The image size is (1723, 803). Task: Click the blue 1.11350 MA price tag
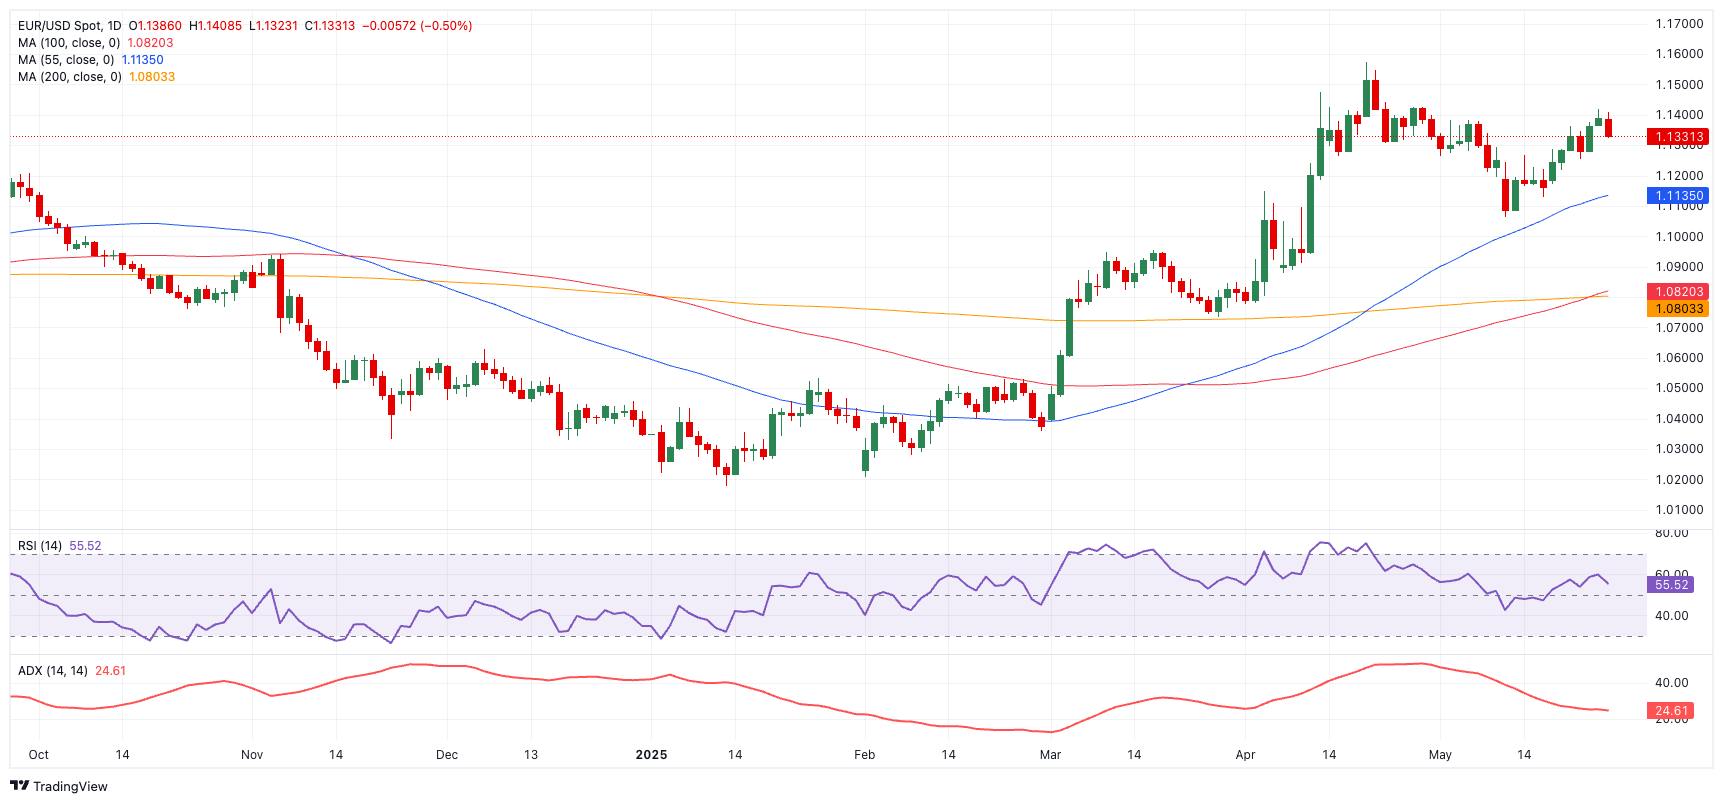click(1677, 196)
